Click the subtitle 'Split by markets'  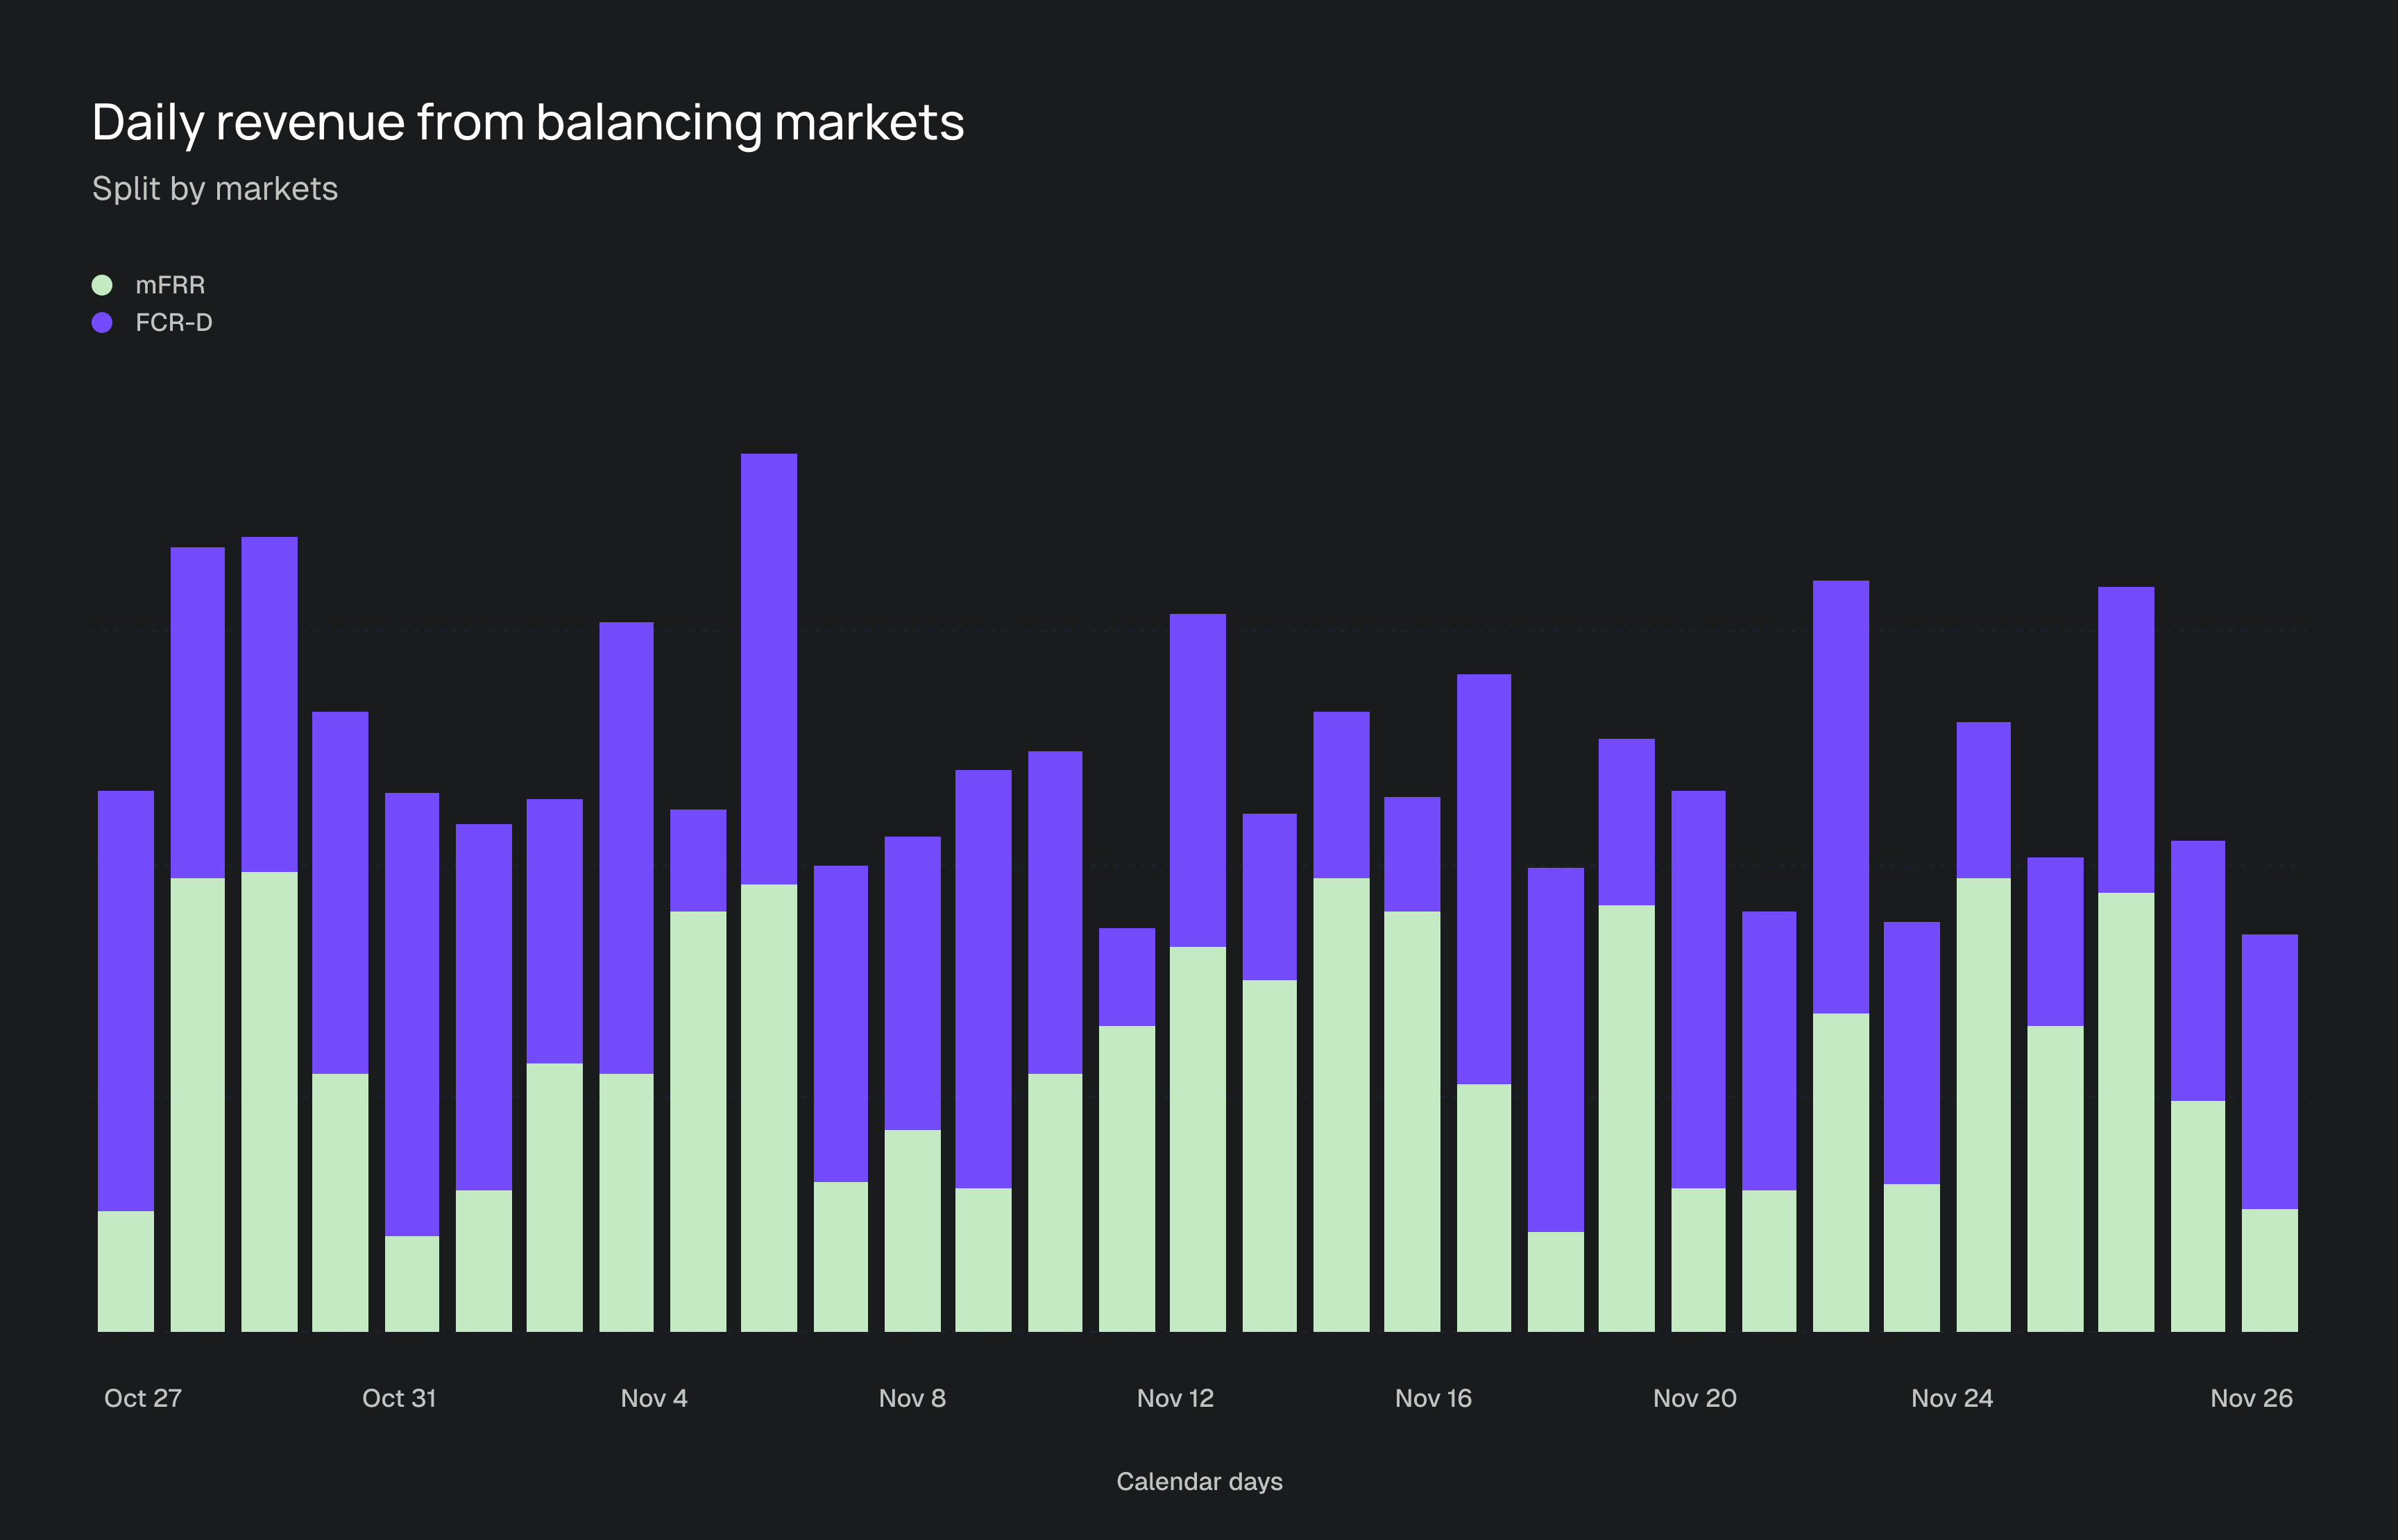pyautogui.click(x=215, y=189)
